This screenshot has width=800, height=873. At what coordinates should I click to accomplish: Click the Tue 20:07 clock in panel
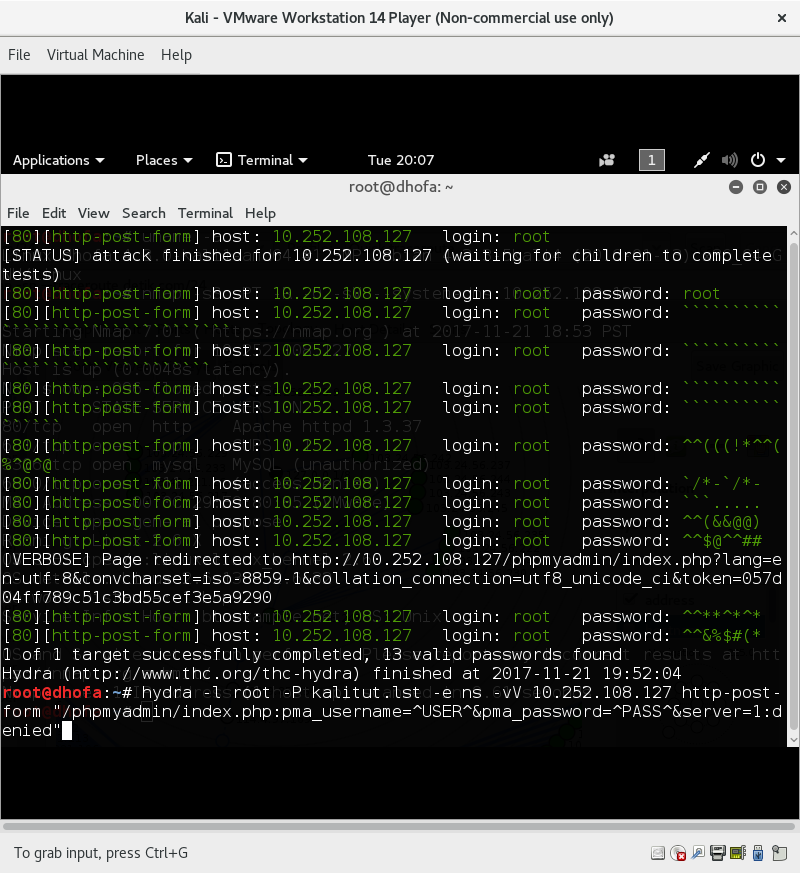(x=401, y=160)
